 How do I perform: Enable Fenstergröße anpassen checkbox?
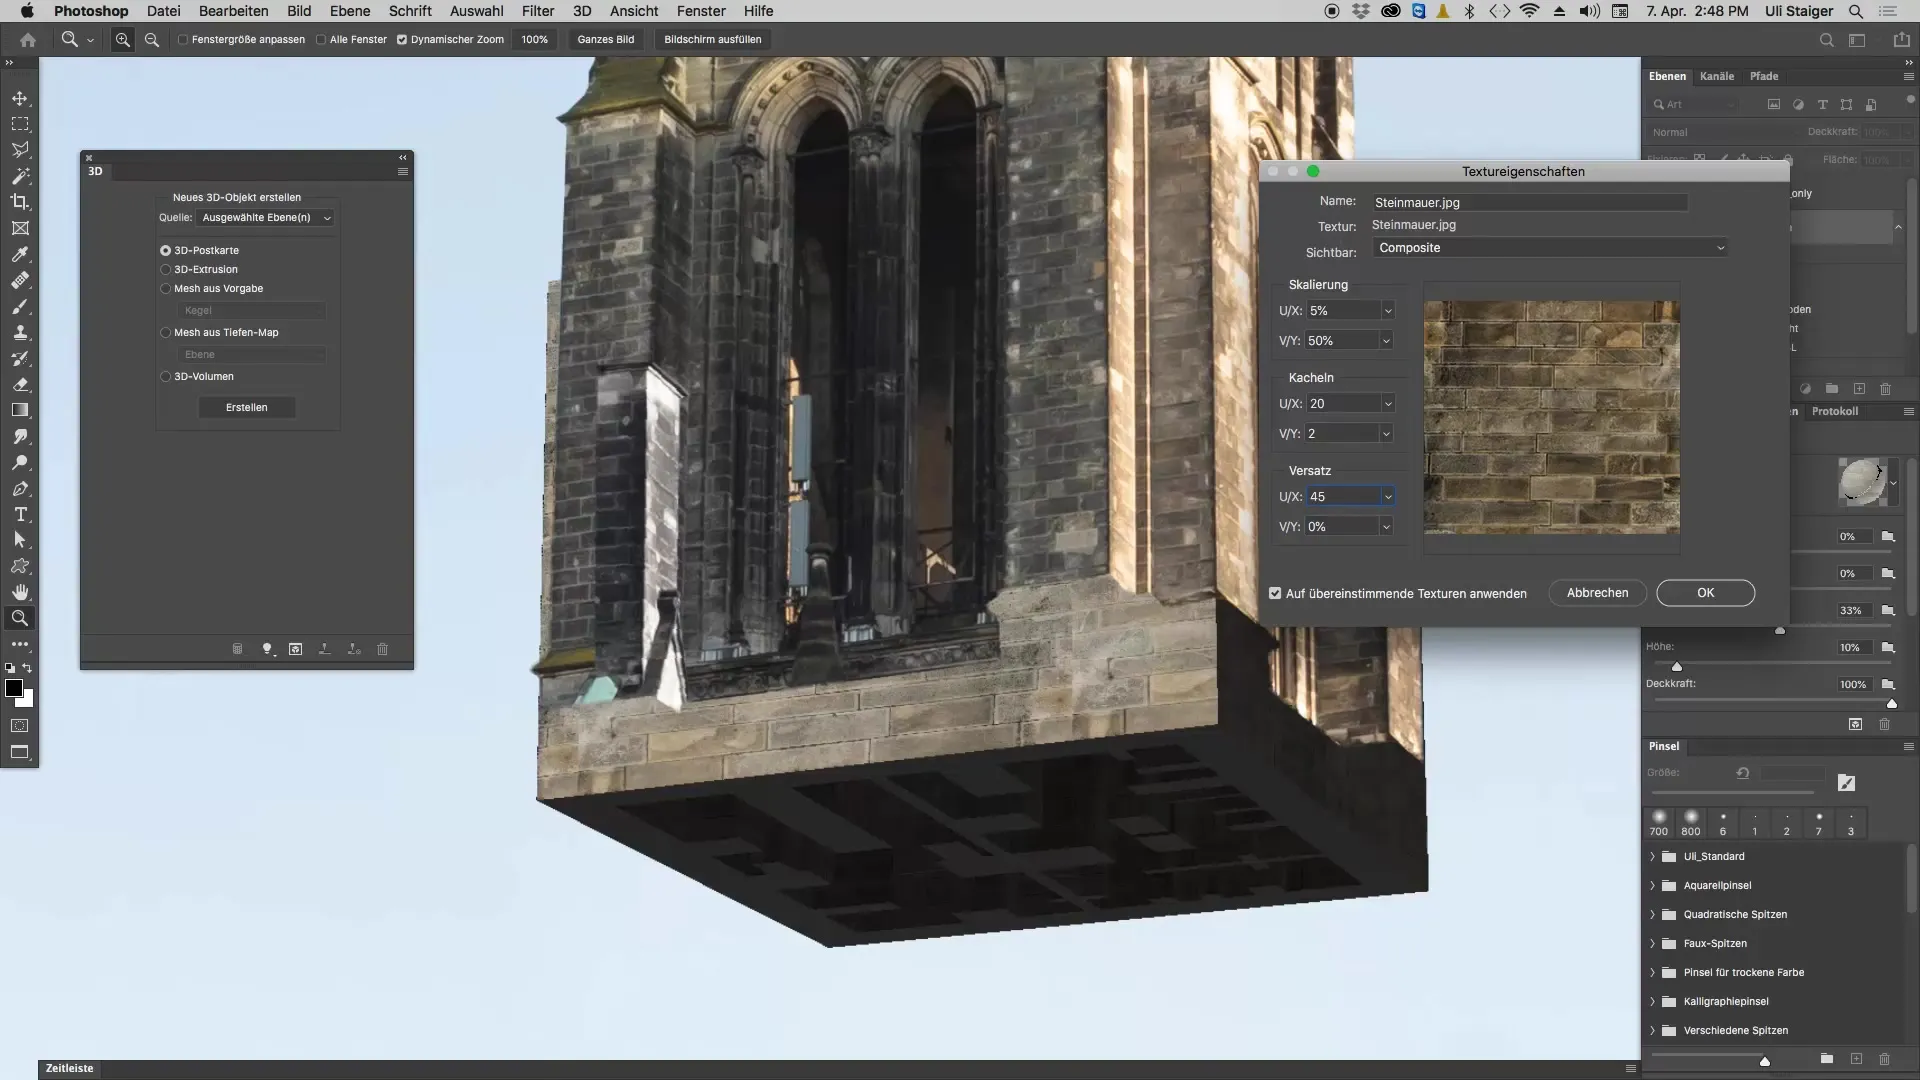[183, 40]
